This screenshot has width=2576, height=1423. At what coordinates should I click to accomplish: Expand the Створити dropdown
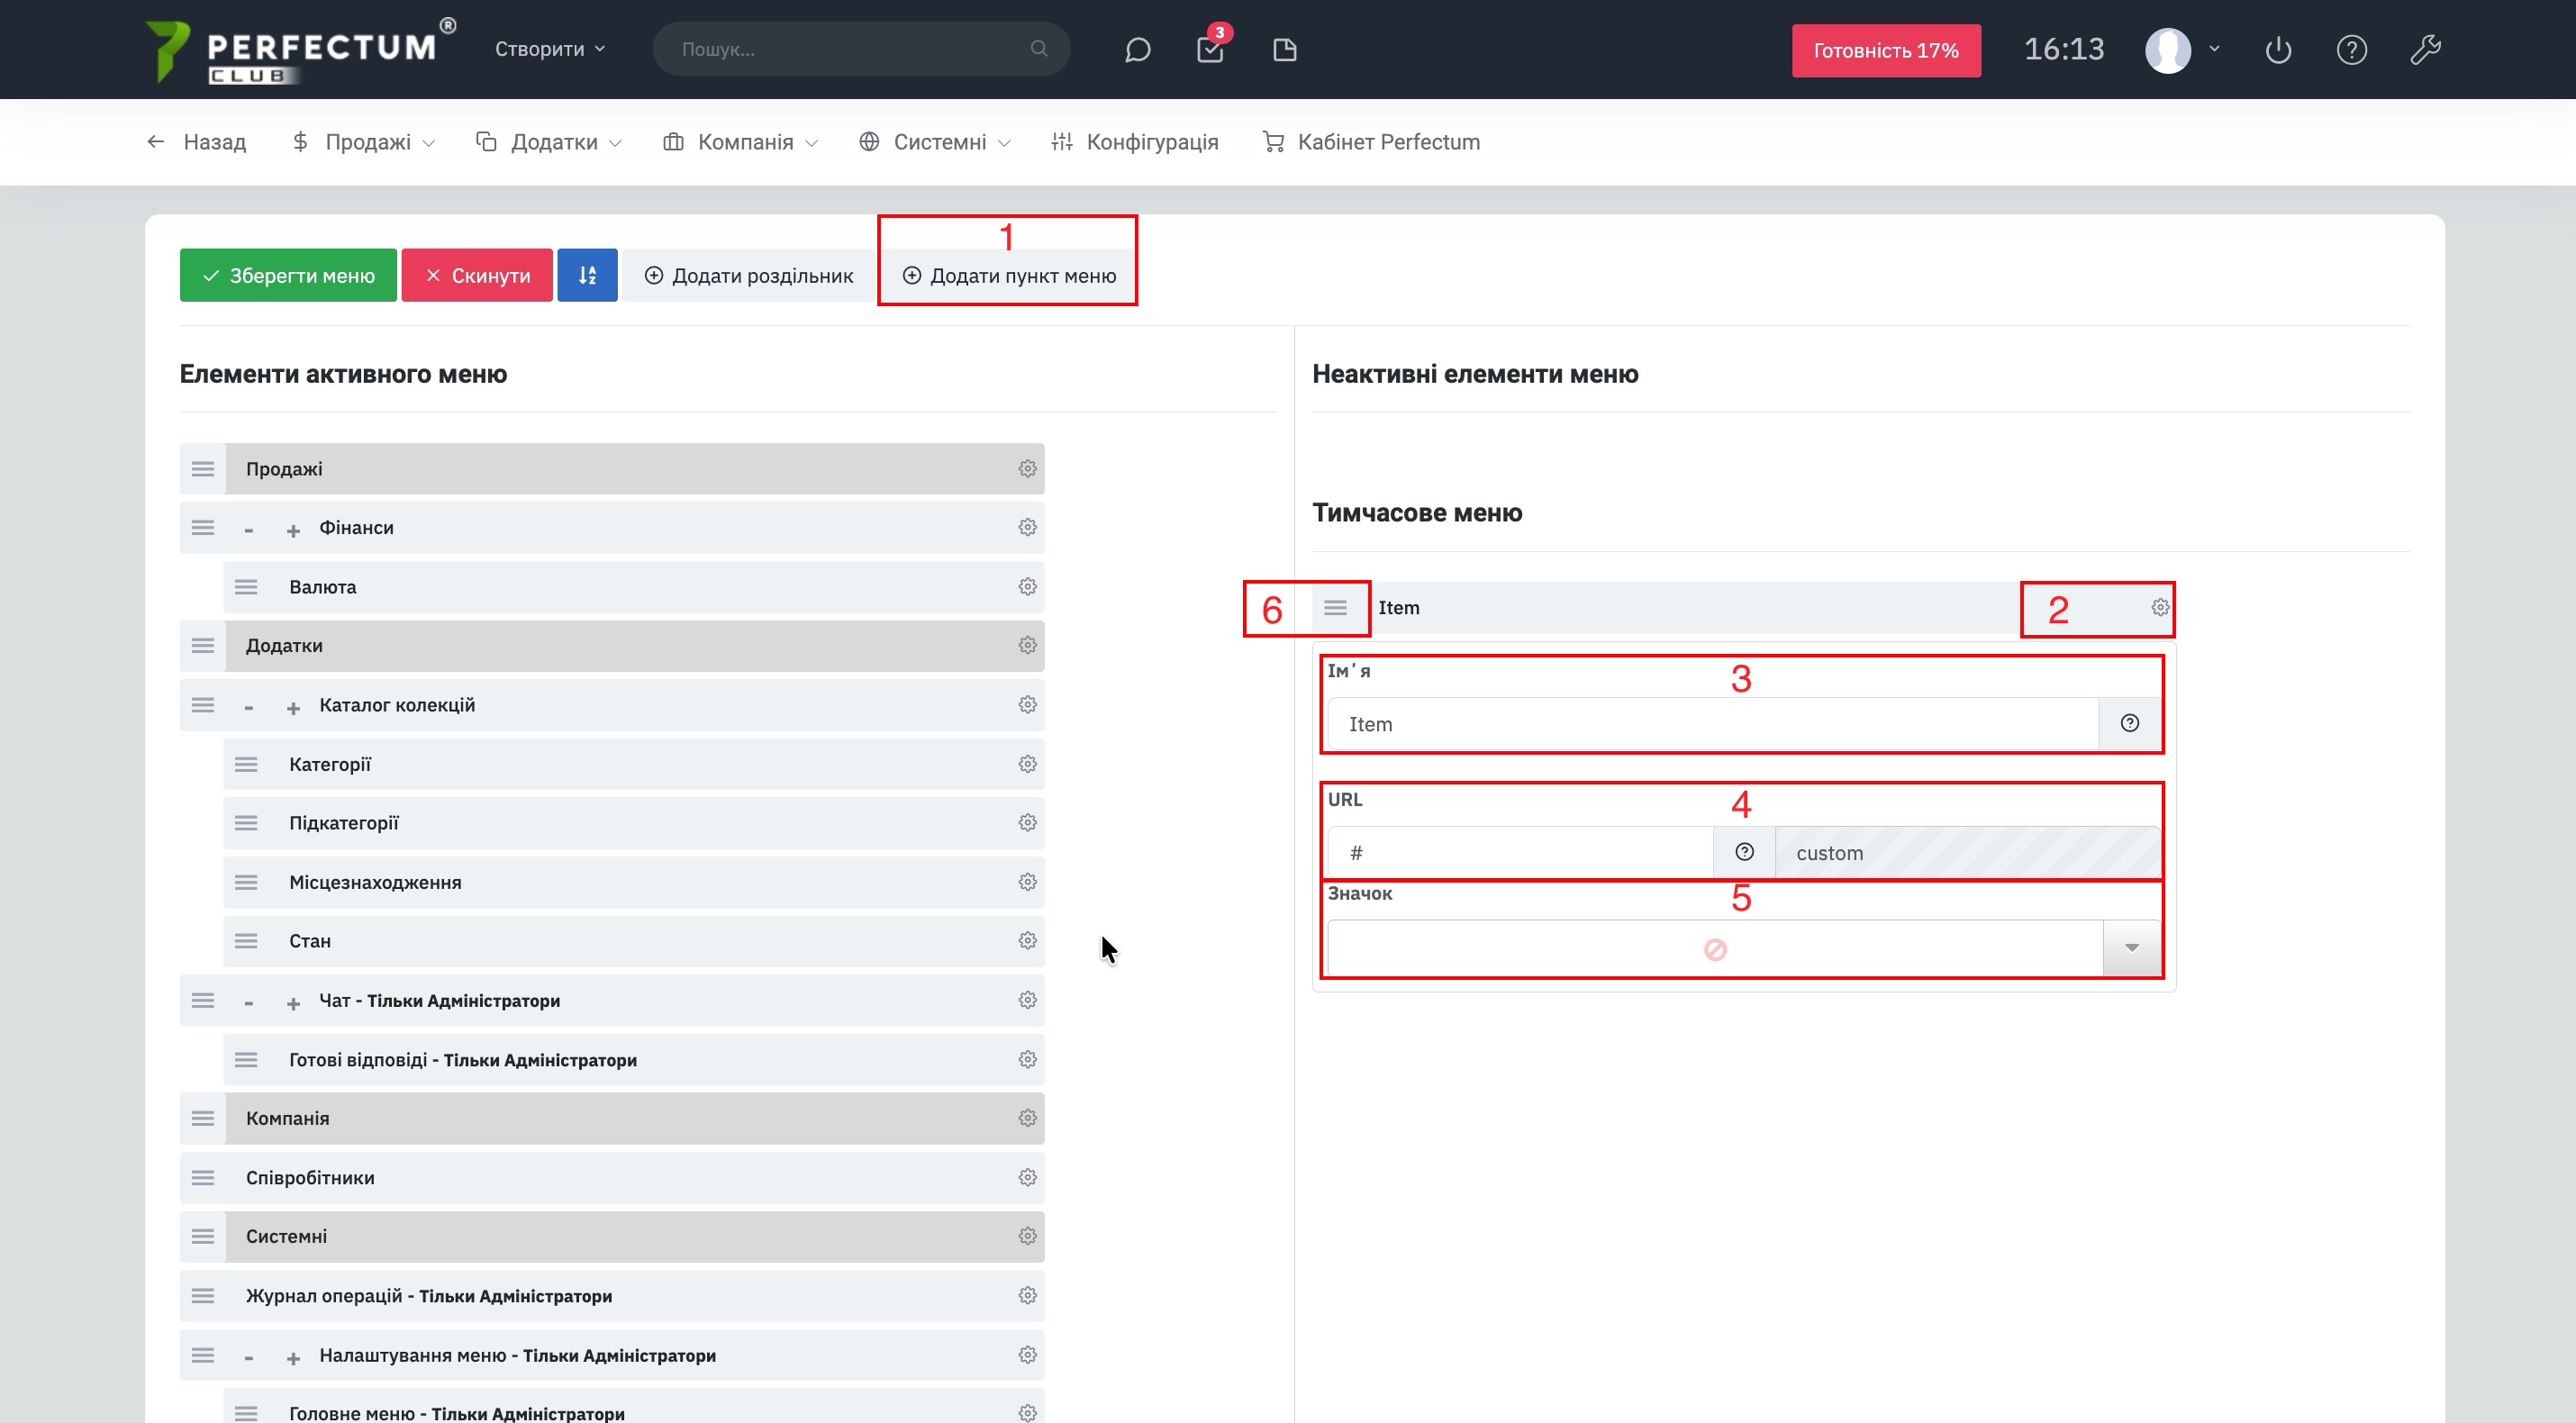pyautogui.click(x=550, y=49)
